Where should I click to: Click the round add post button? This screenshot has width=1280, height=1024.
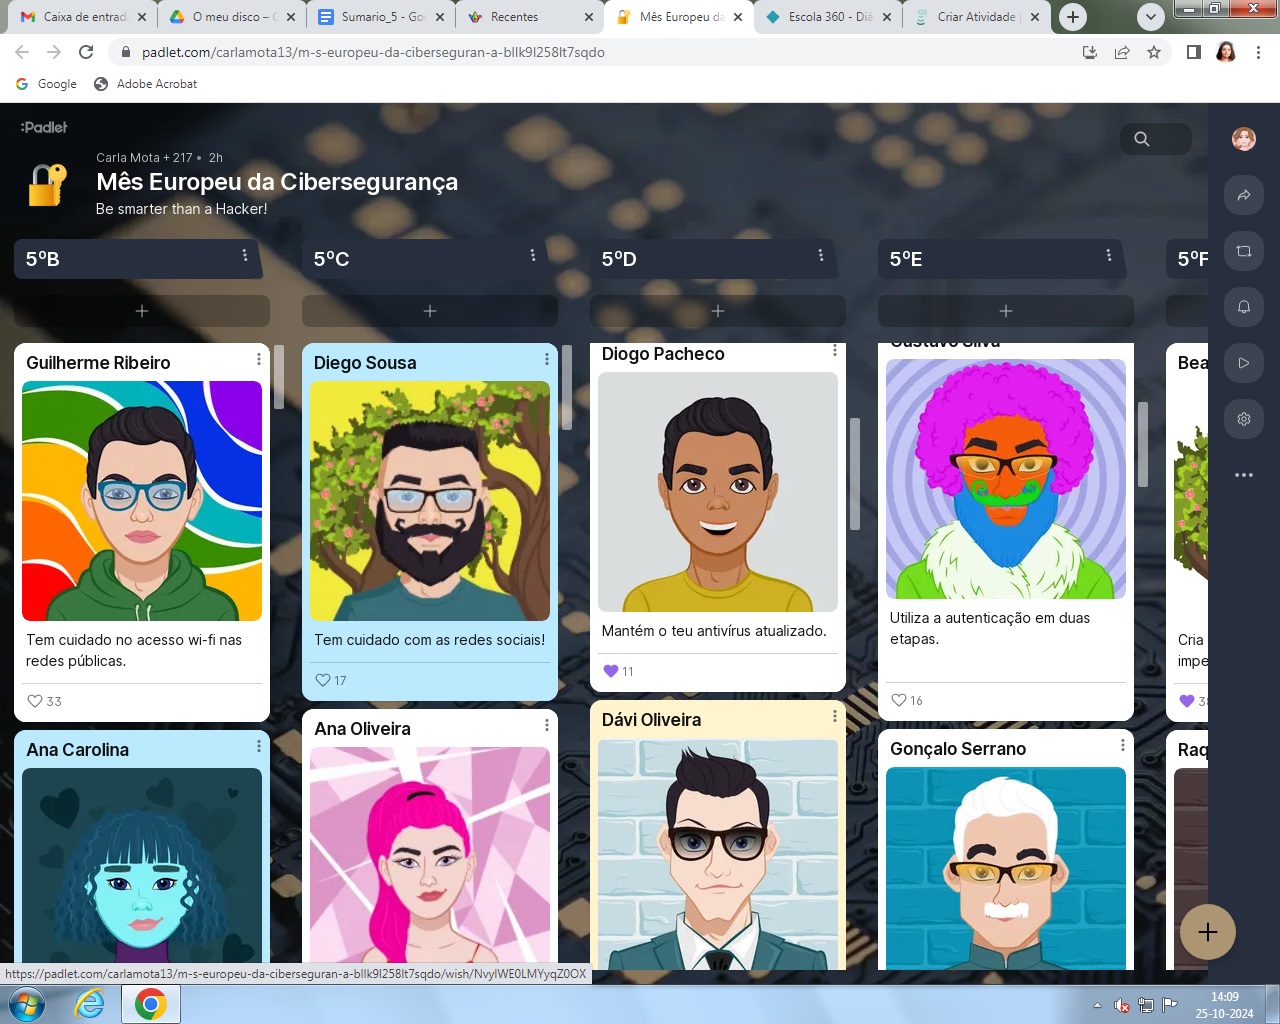(1207, 932)
